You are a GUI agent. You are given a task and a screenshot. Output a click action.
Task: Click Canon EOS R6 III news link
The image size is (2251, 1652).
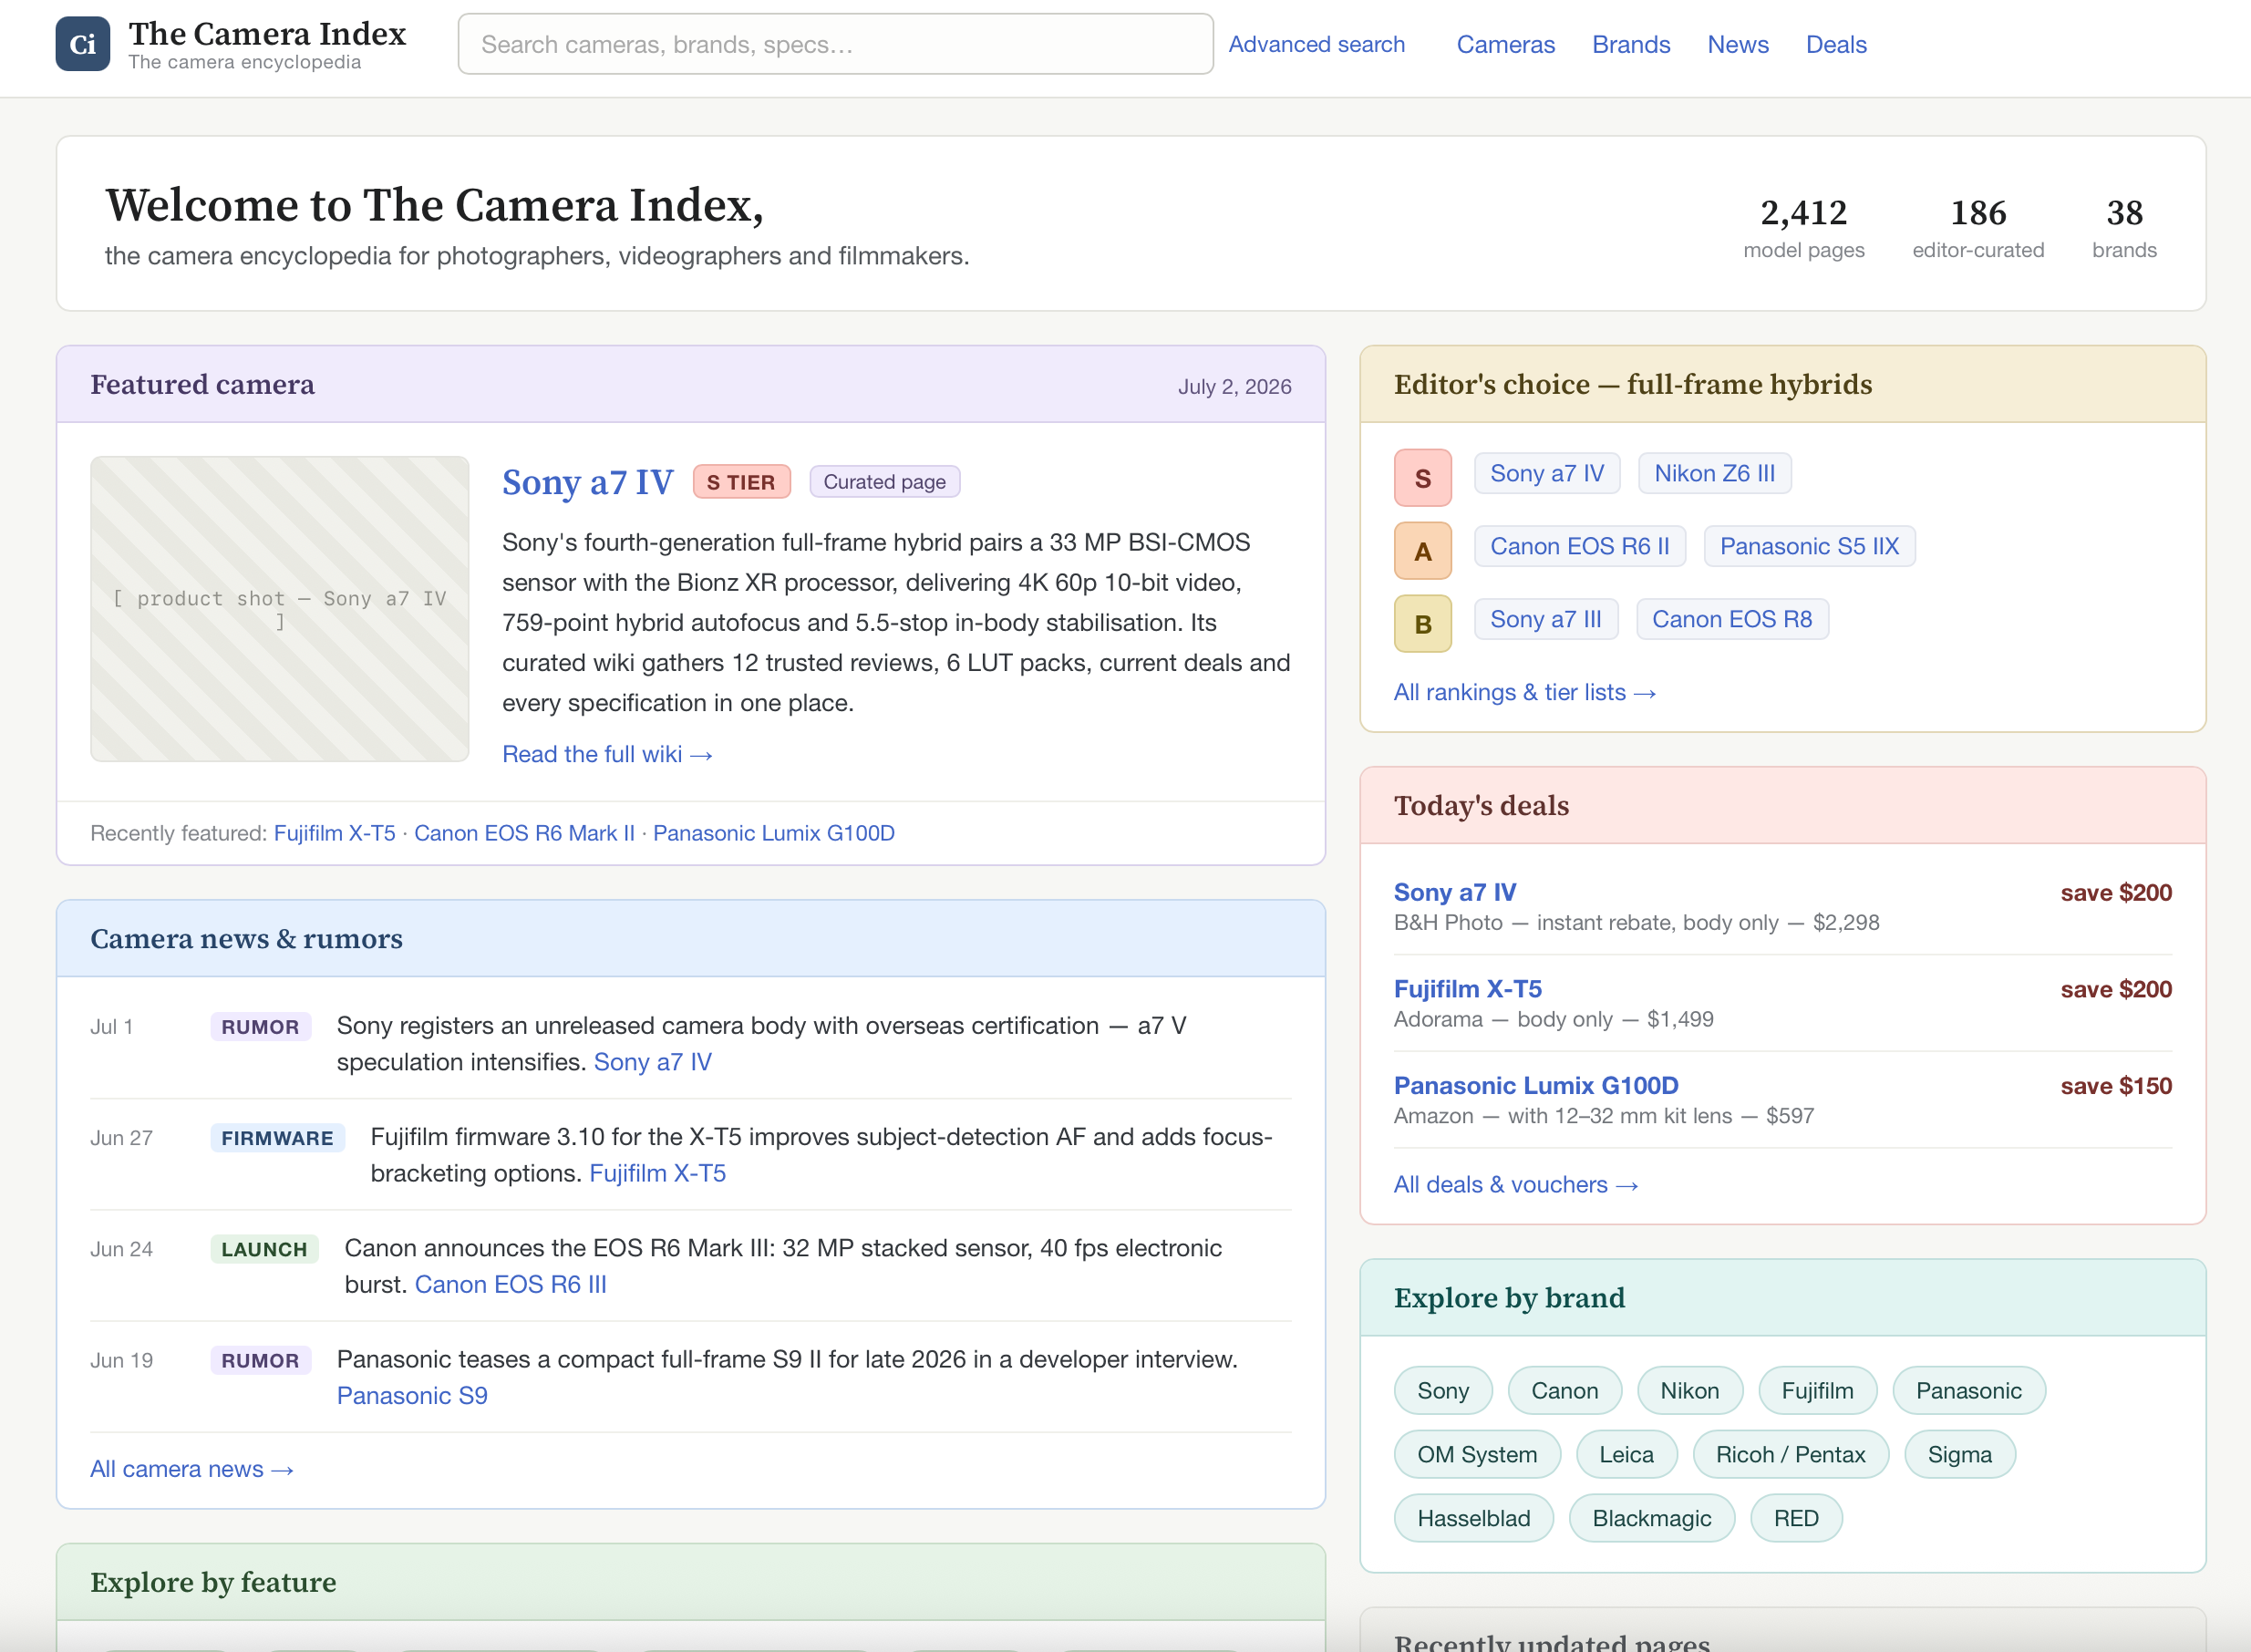511,1284
